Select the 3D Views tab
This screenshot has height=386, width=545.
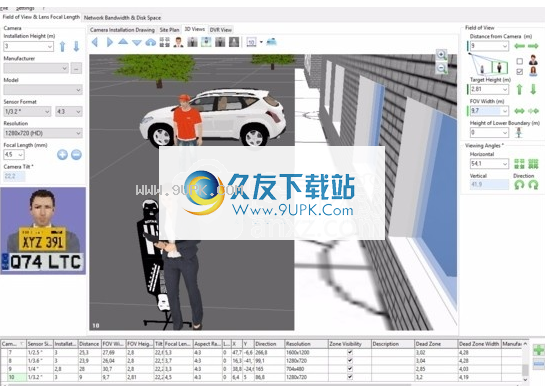(194, 29)
